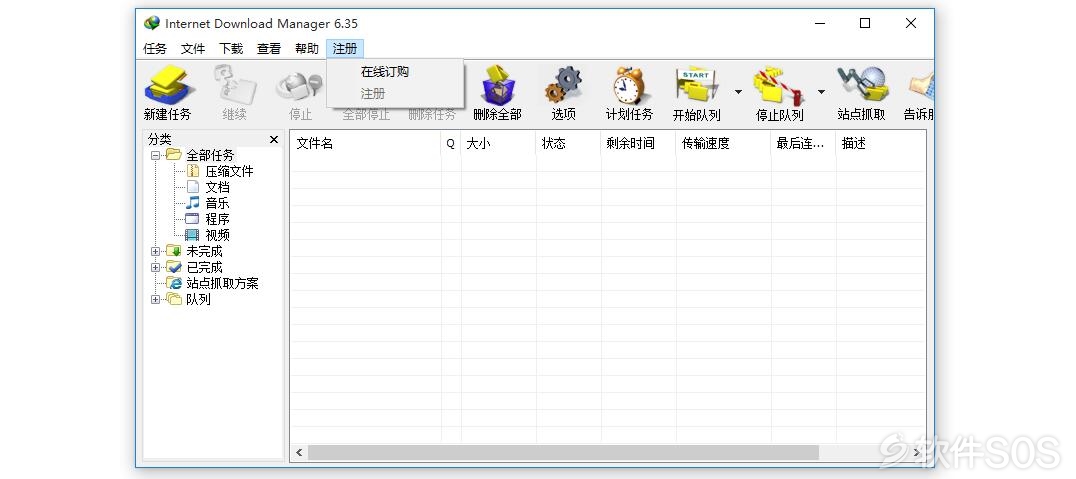Expand the 已完成 tree node

point(155,268)
